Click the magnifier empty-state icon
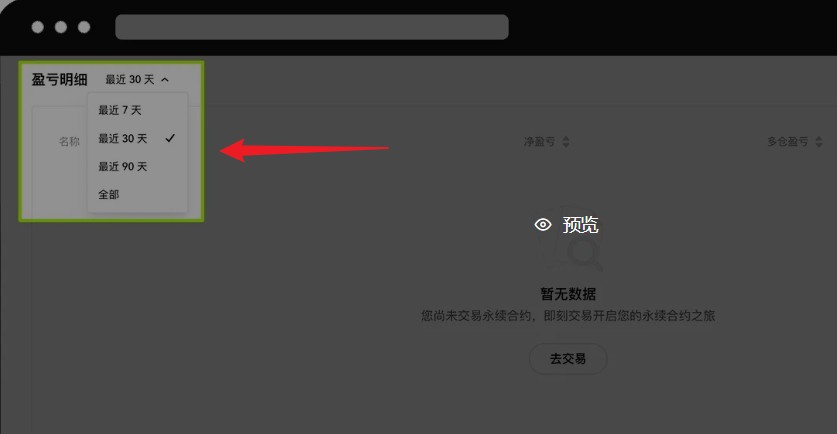Image resolution: width=837 pixels, height=434 pixels. 581,254
